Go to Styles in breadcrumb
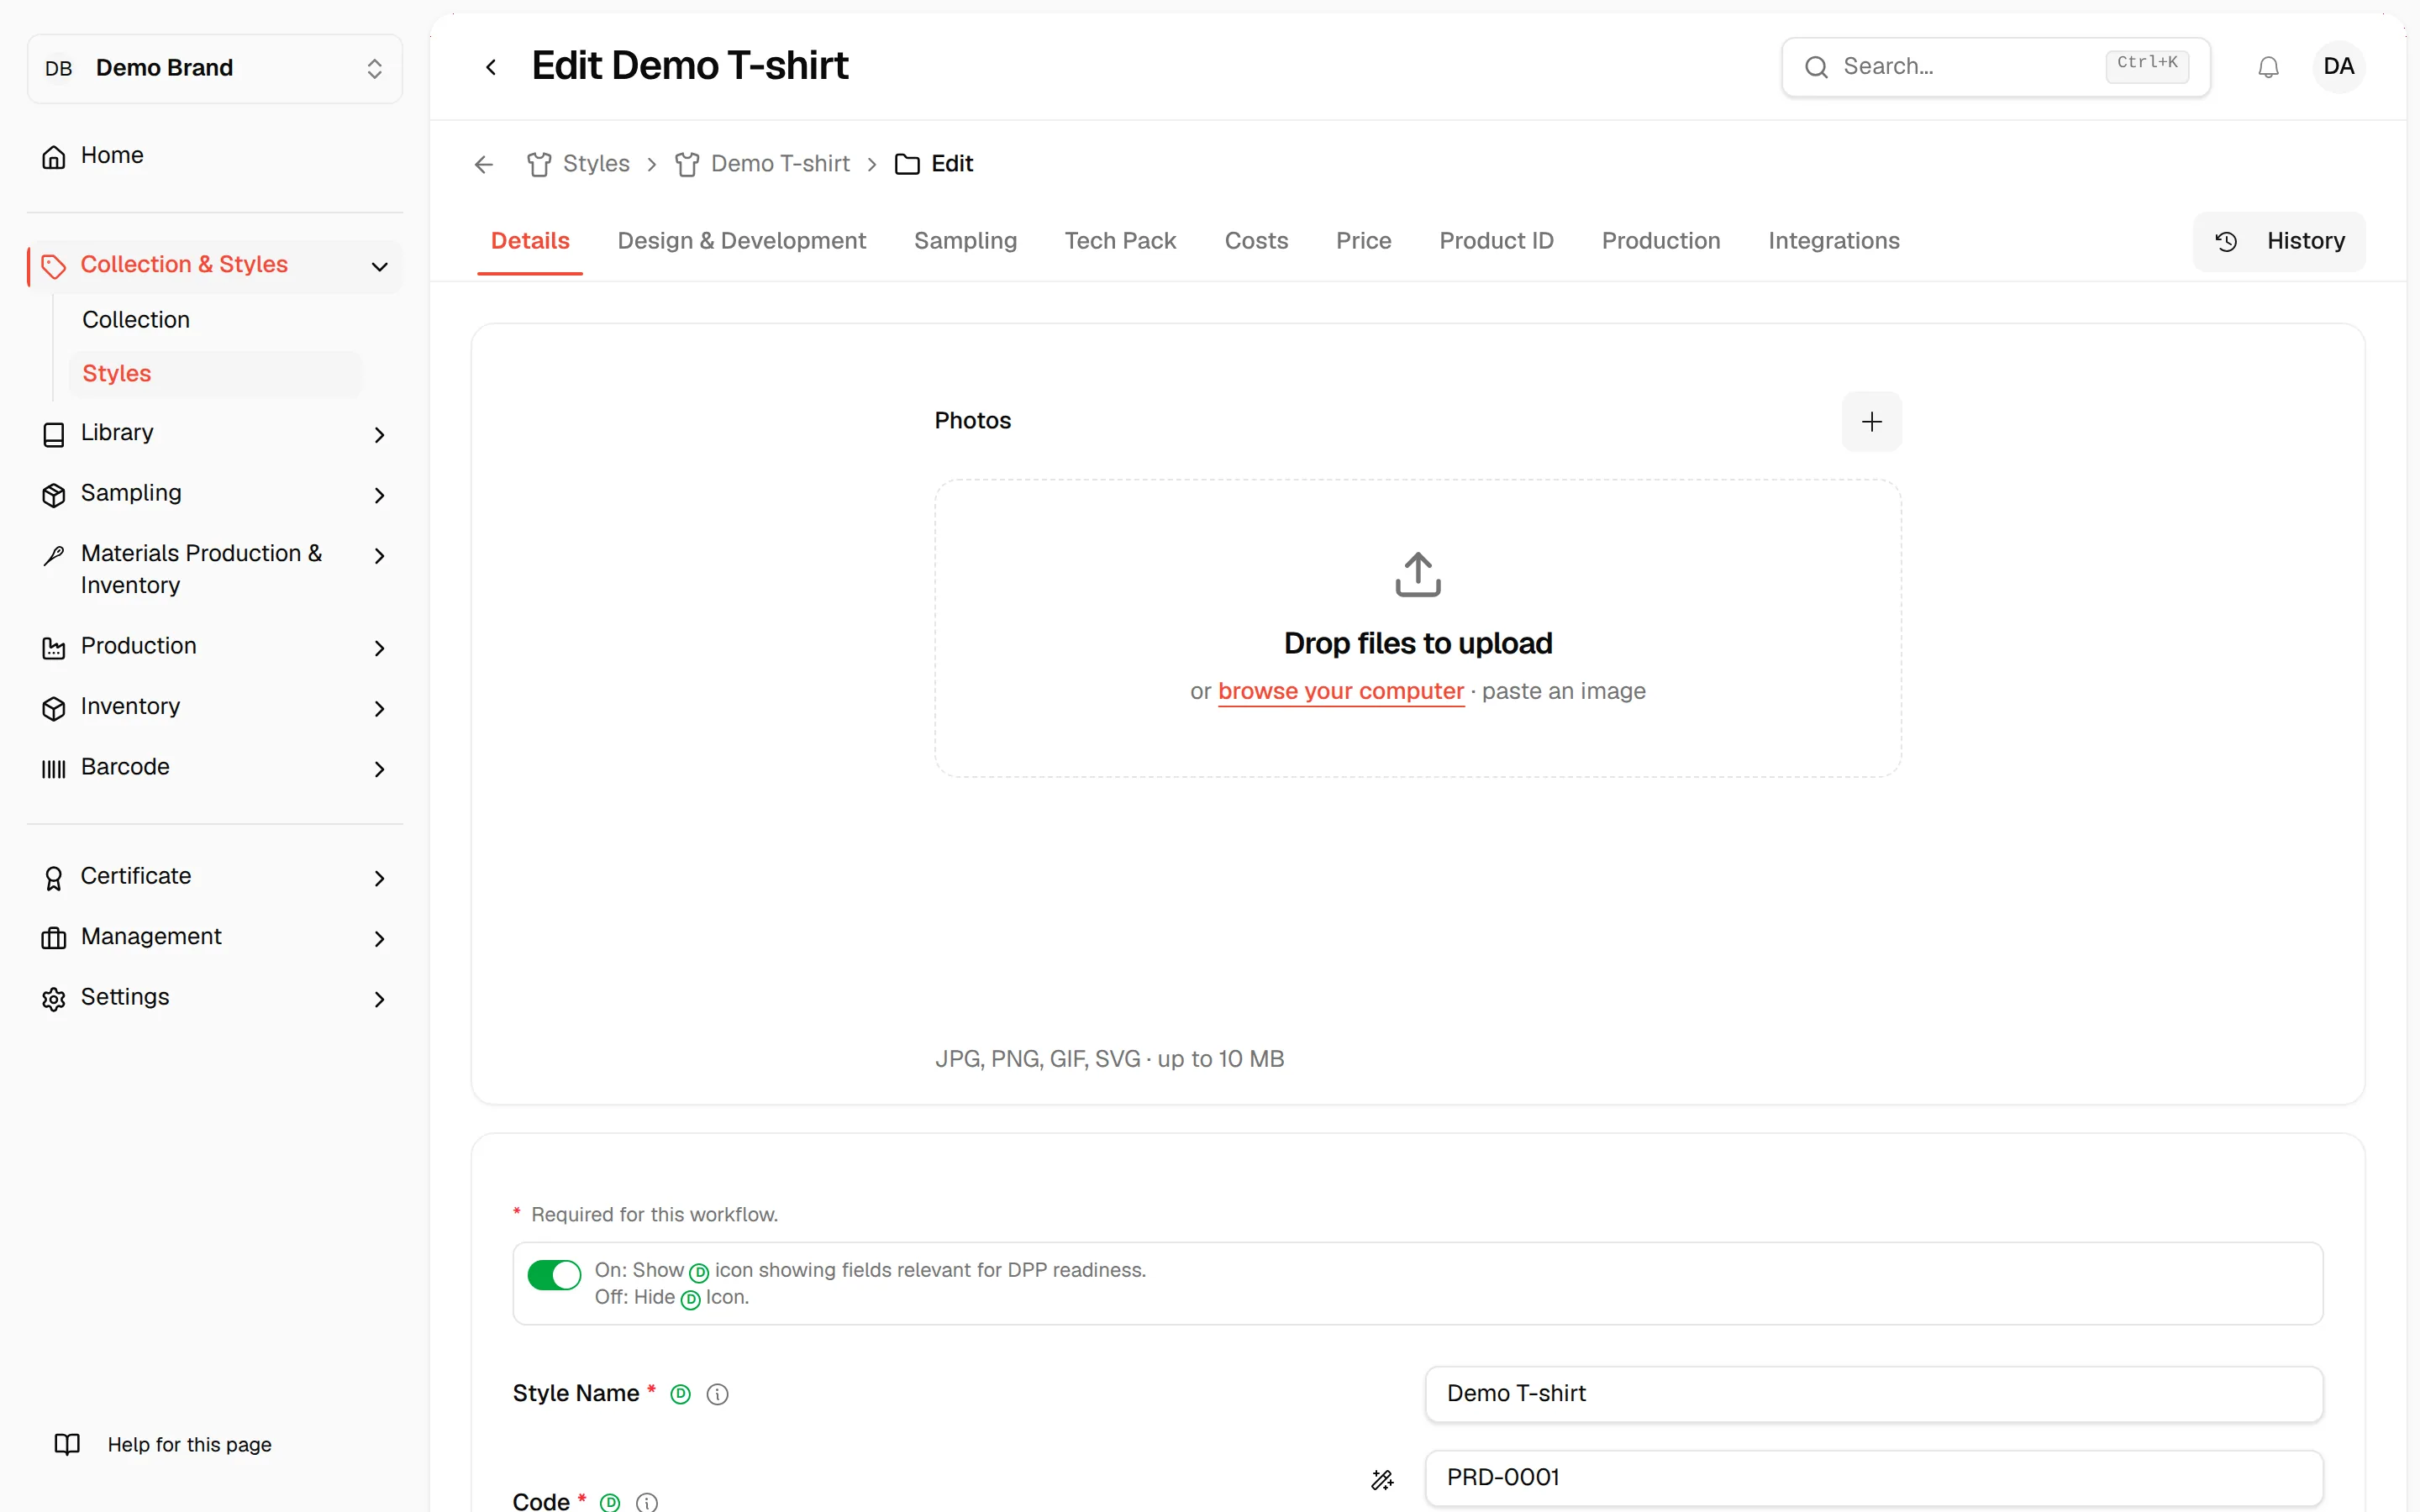This screenshot has height=1512, width=2420. [x=578, y=164]
